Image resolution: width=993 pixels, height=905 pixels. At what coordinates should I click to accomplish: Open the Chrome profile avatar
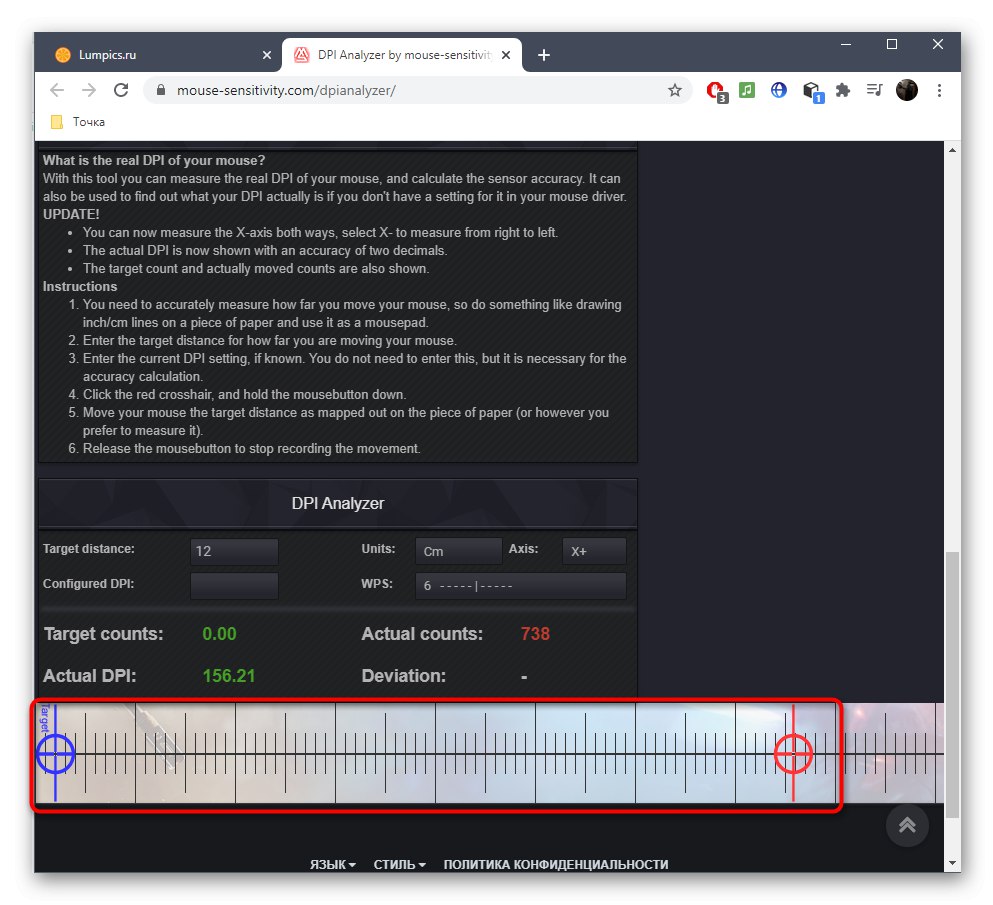[907, 90]
